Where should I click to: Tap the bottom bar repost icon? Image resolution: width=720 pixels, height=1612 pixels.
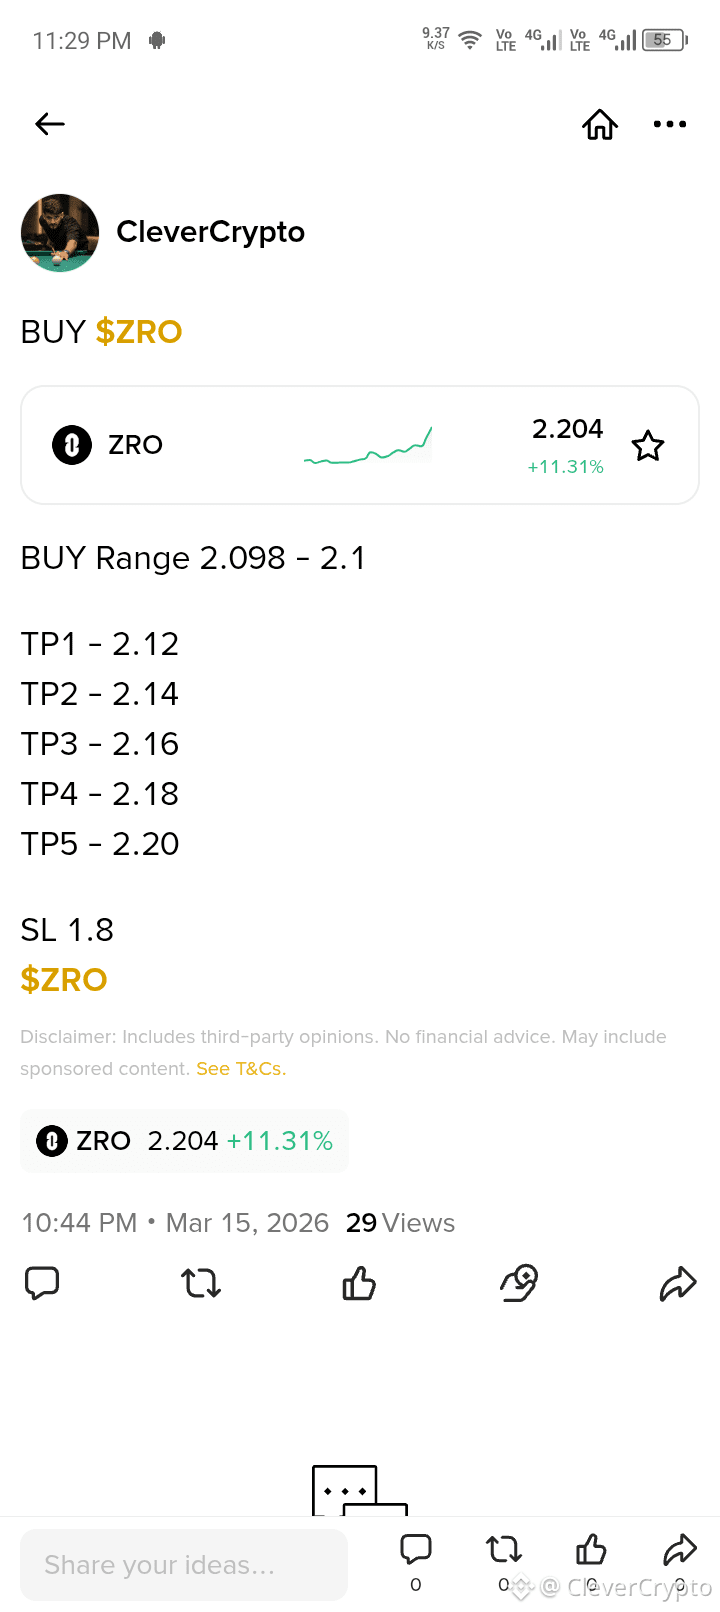[504, 1550]
